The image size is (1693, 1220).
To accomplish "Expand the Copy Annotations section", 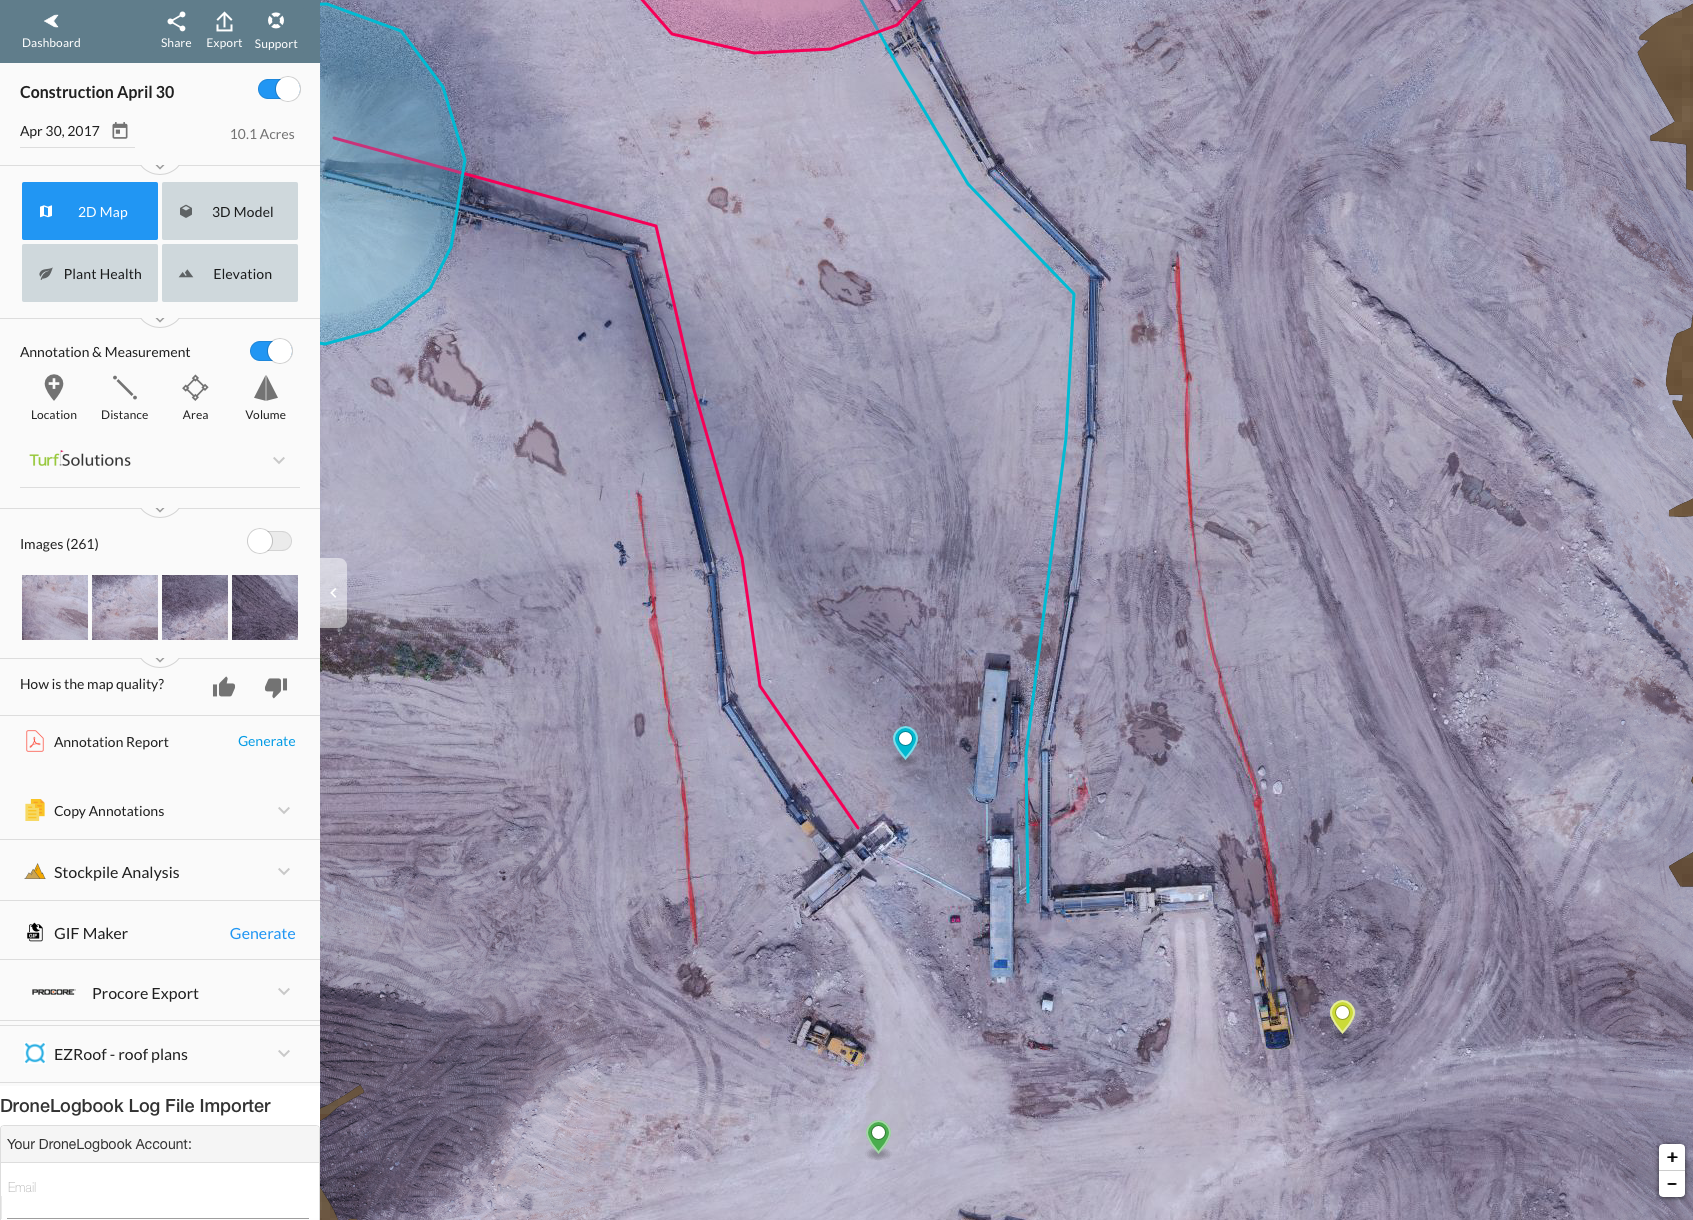I will click(284, 810).
